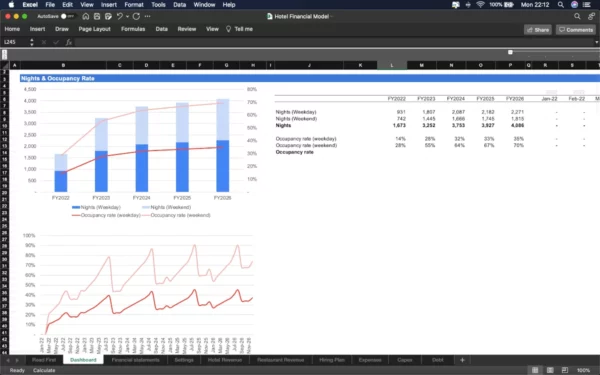Switch to the Capex sheet tab

click(404, 360)
